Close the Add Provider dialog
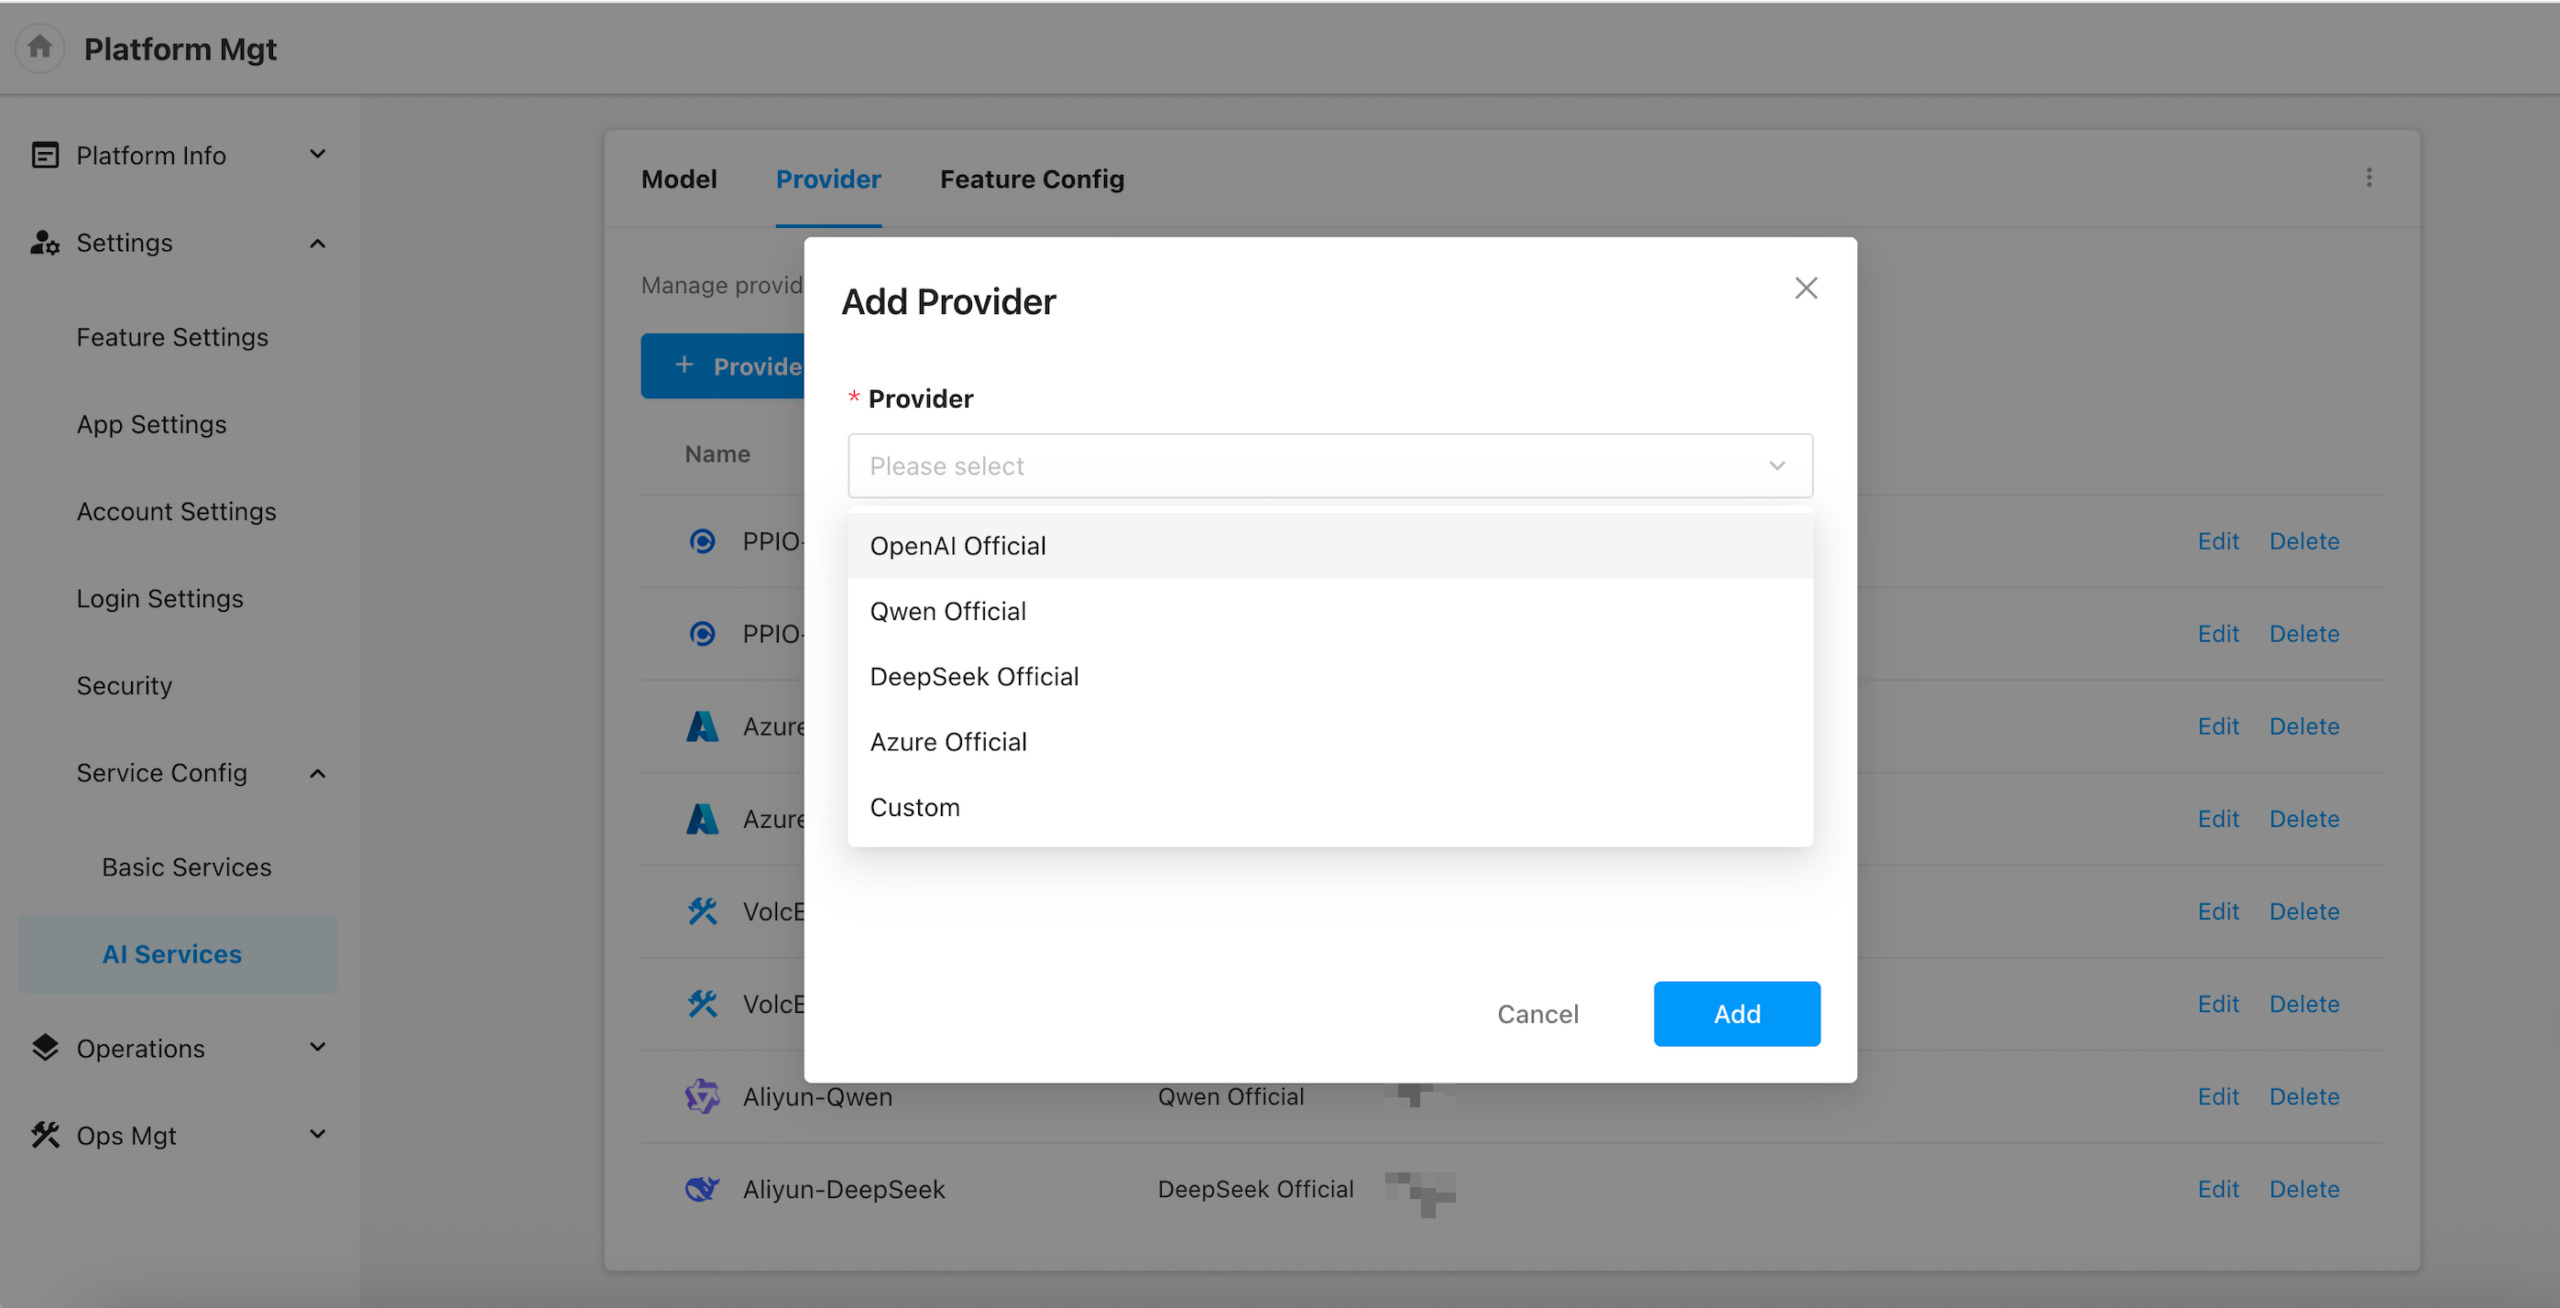This screenshot has width=2560, height=1308. 1805,288
